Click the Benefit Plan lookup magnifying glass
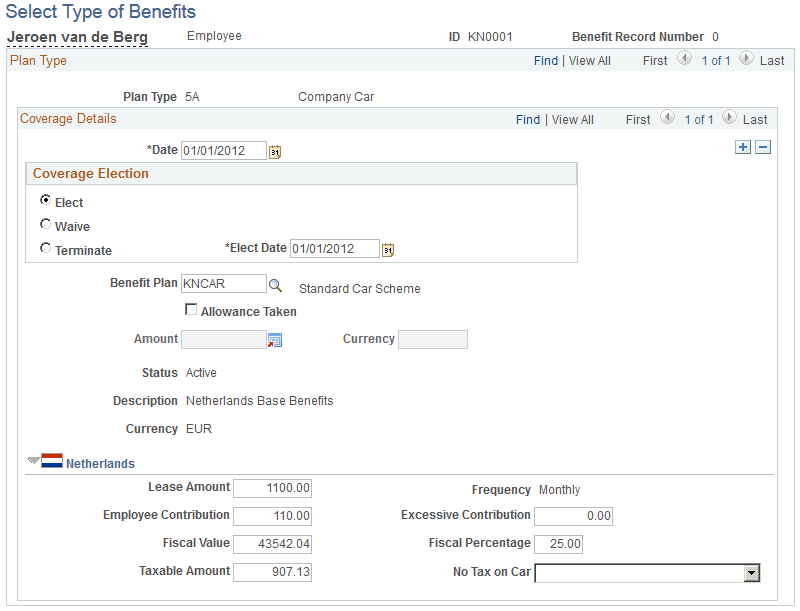 point(276,284)
